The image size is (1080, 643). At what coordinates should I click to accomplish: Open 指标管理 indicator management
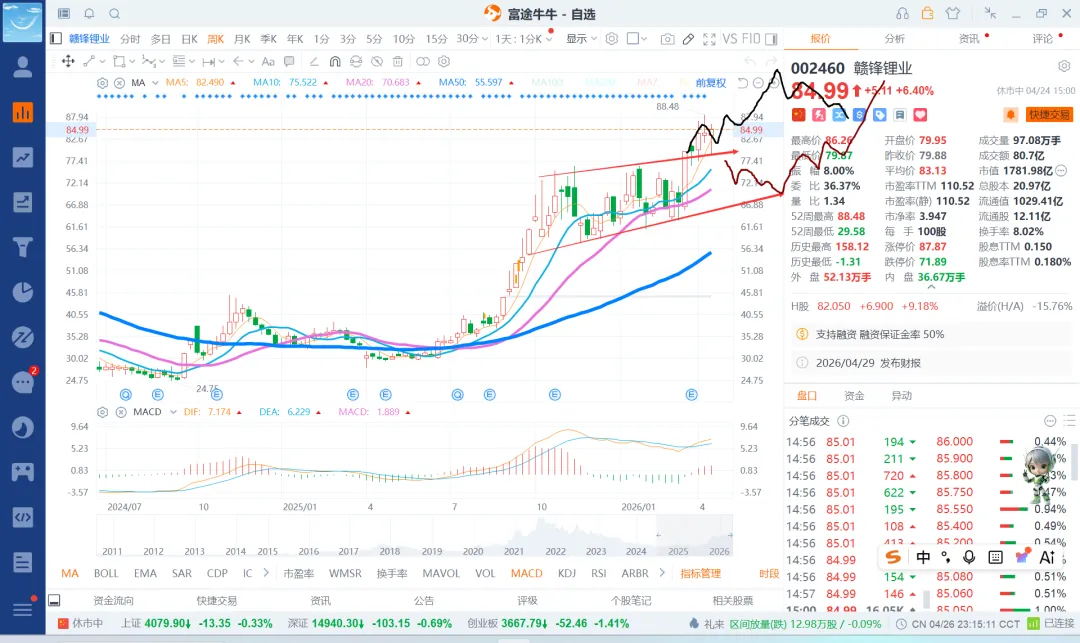click(700, 573)
